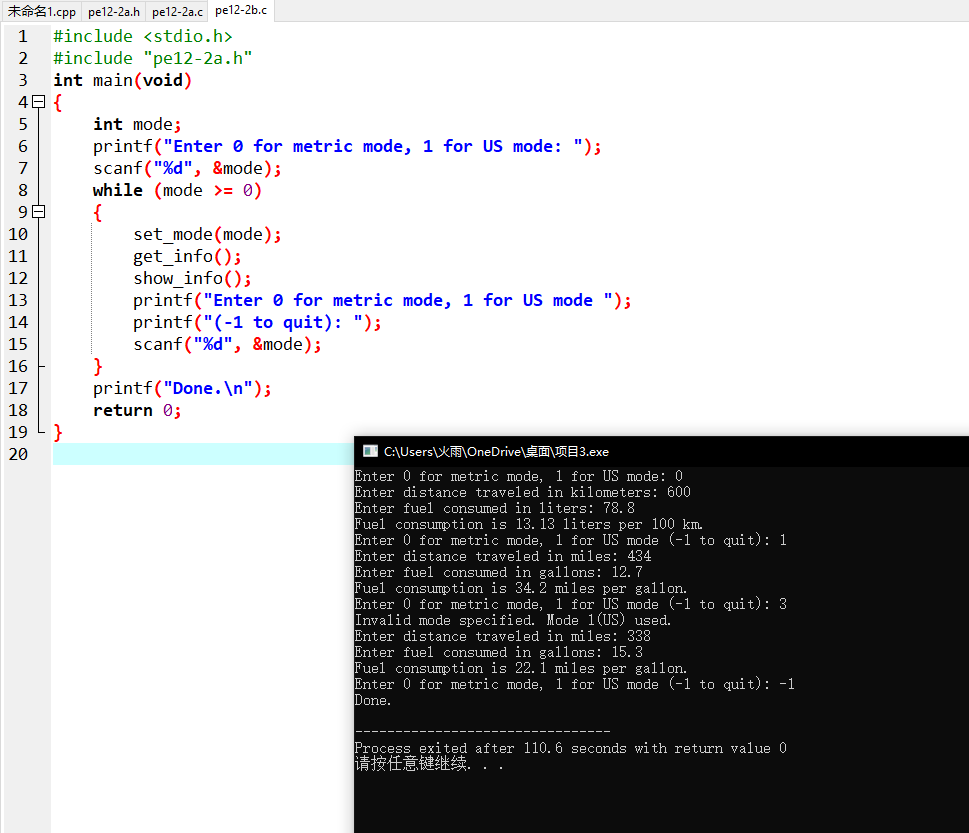Screen dimensions: 969x833
Task: Click the first printf statement on line 6
Action: [x=347, y=146]
